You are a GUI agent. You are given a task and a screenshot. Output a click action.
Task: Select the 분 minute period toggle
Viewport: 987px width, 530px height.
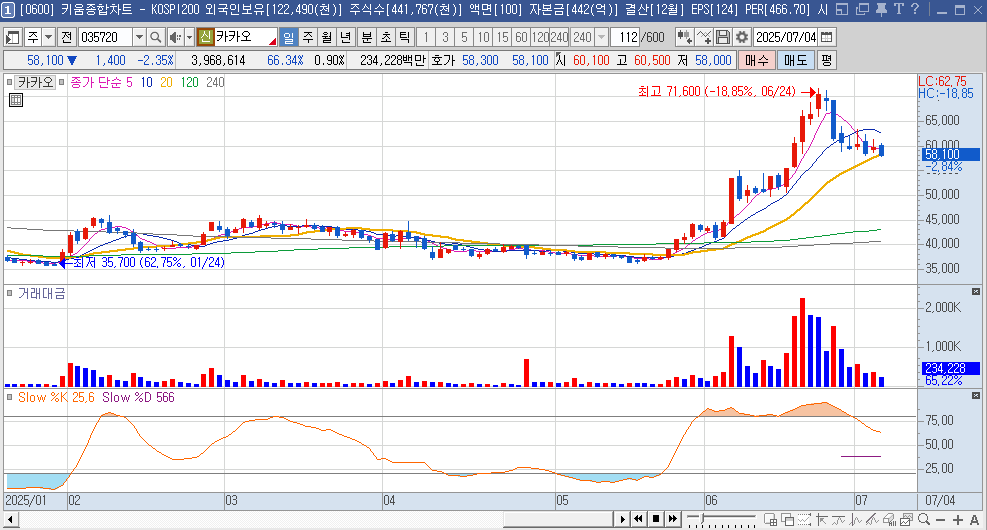pos(366,37)
